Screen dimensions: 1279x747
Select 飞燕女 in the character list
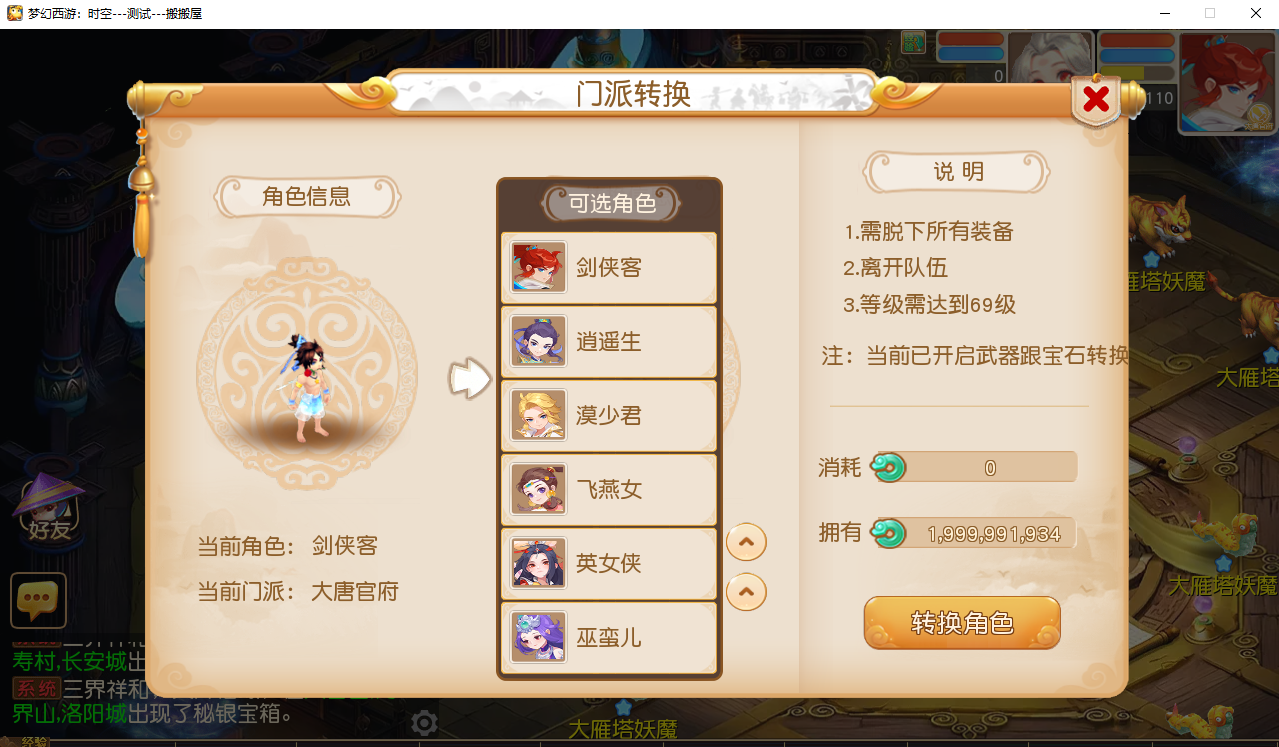coord(609,490)
